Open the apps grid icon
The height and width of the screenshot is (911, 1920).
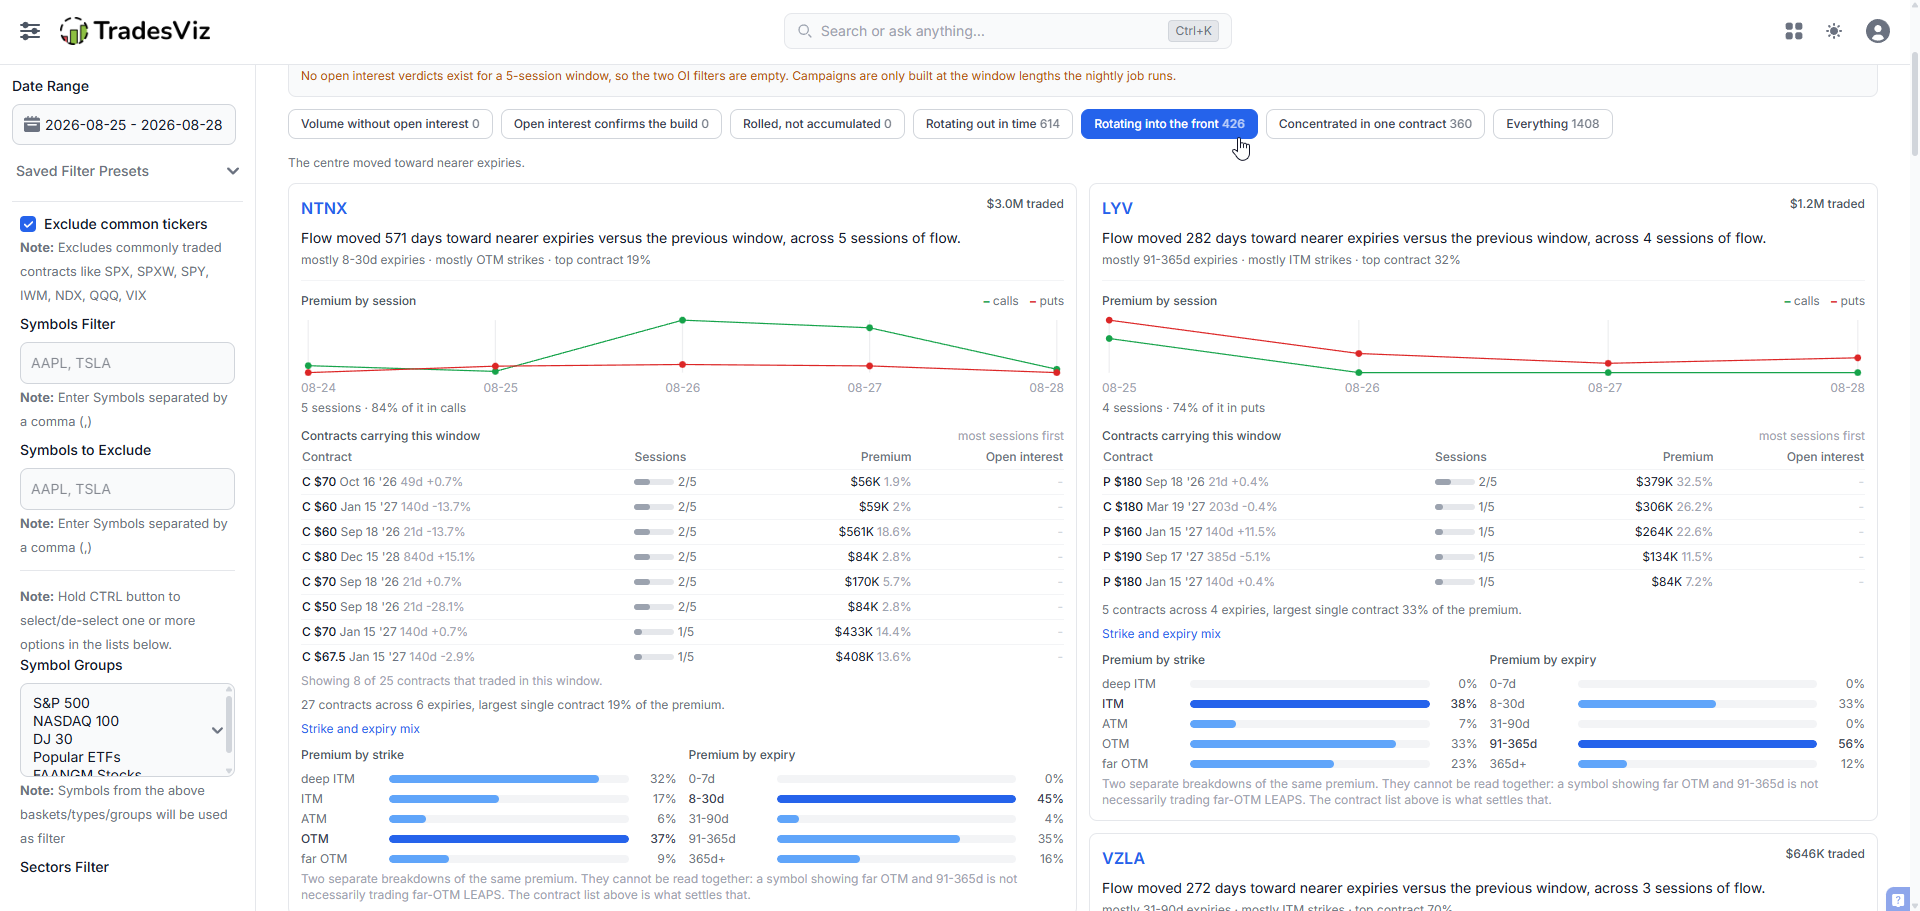(x=1794, y=31)
